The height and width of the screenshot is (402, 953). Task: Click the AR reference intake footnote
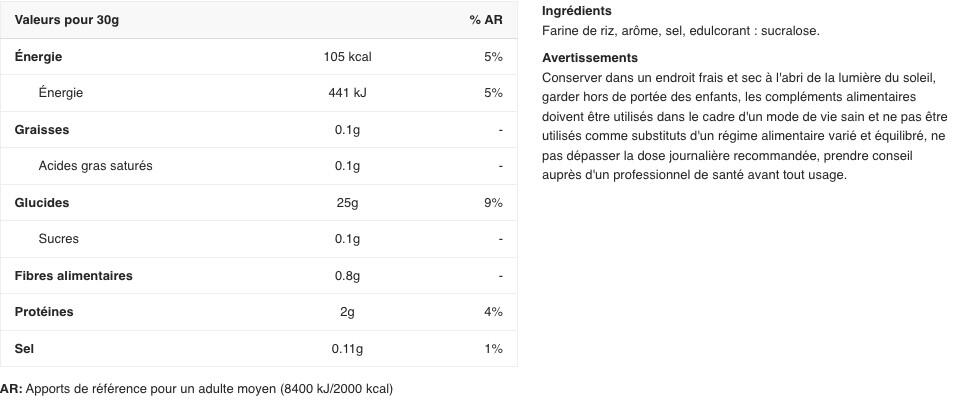coord(197,389)
